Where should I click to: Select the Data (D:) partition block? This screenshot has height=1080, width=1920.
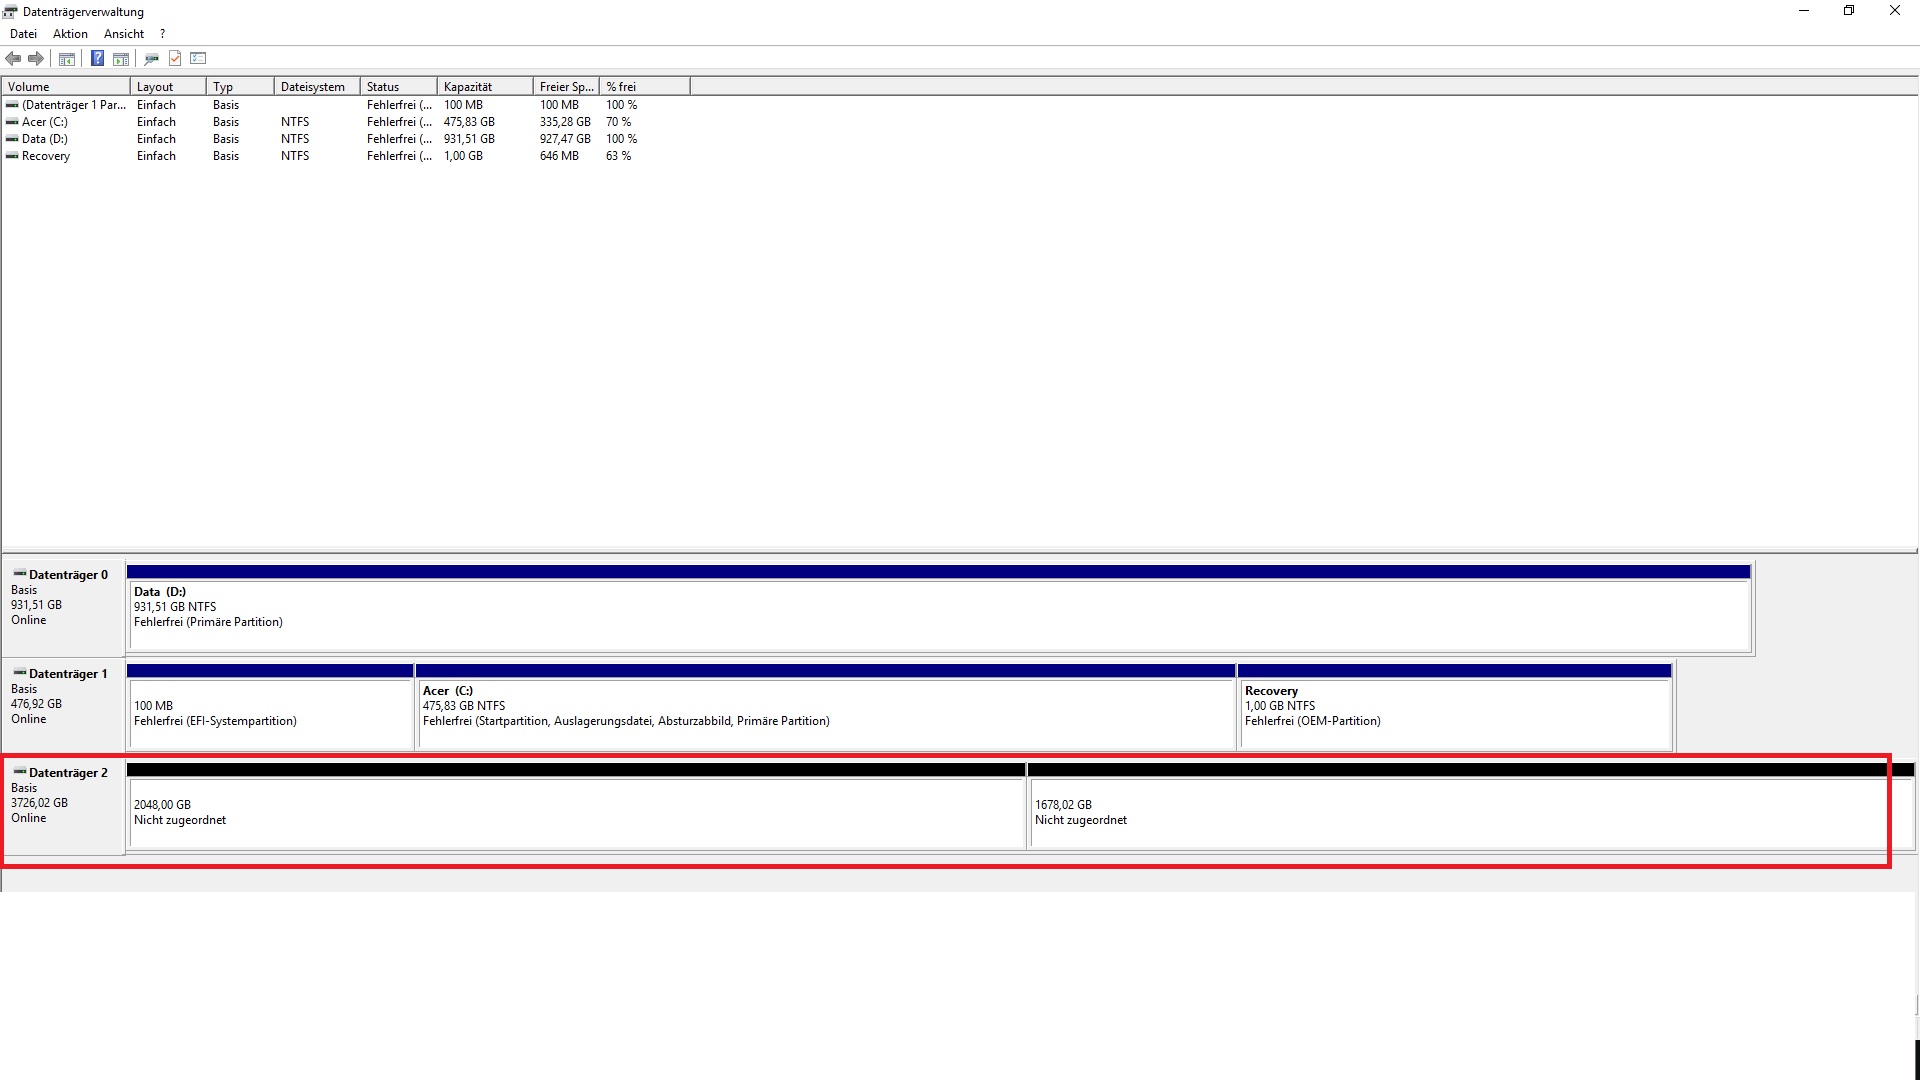938,615
